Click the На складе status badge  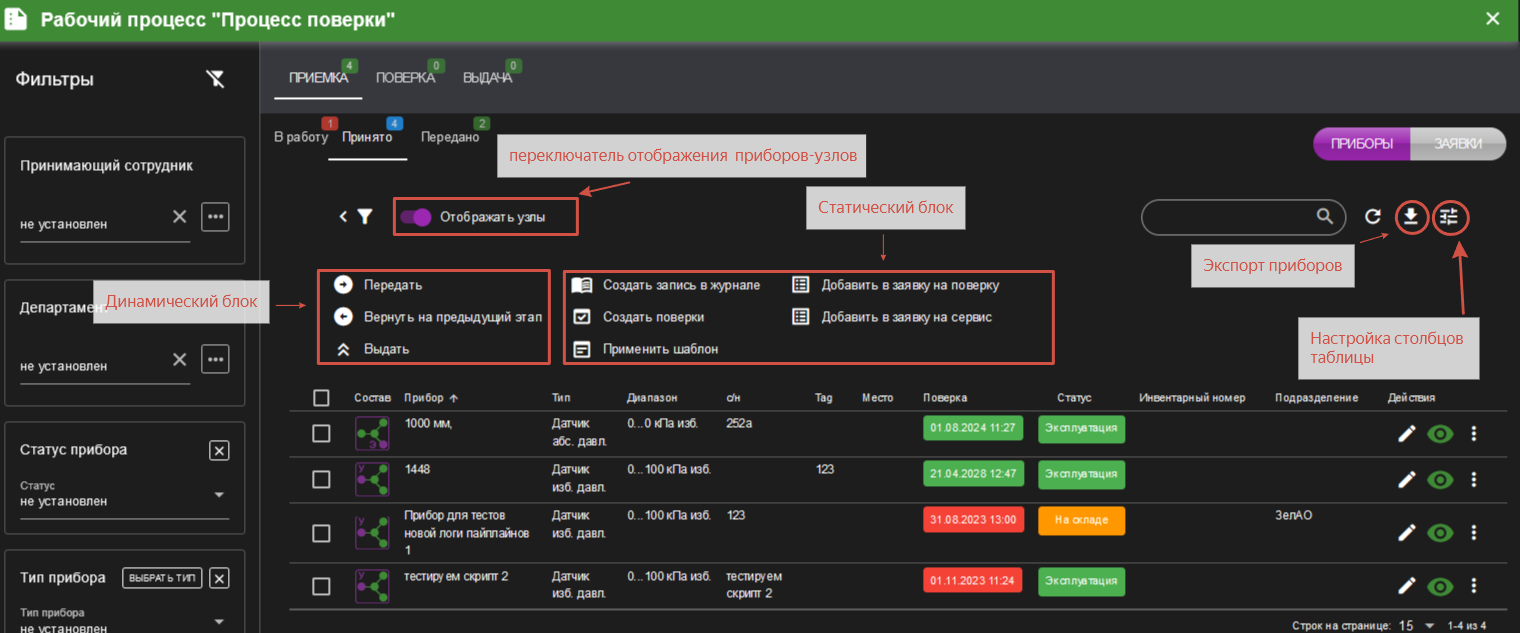coord(1081,520)
